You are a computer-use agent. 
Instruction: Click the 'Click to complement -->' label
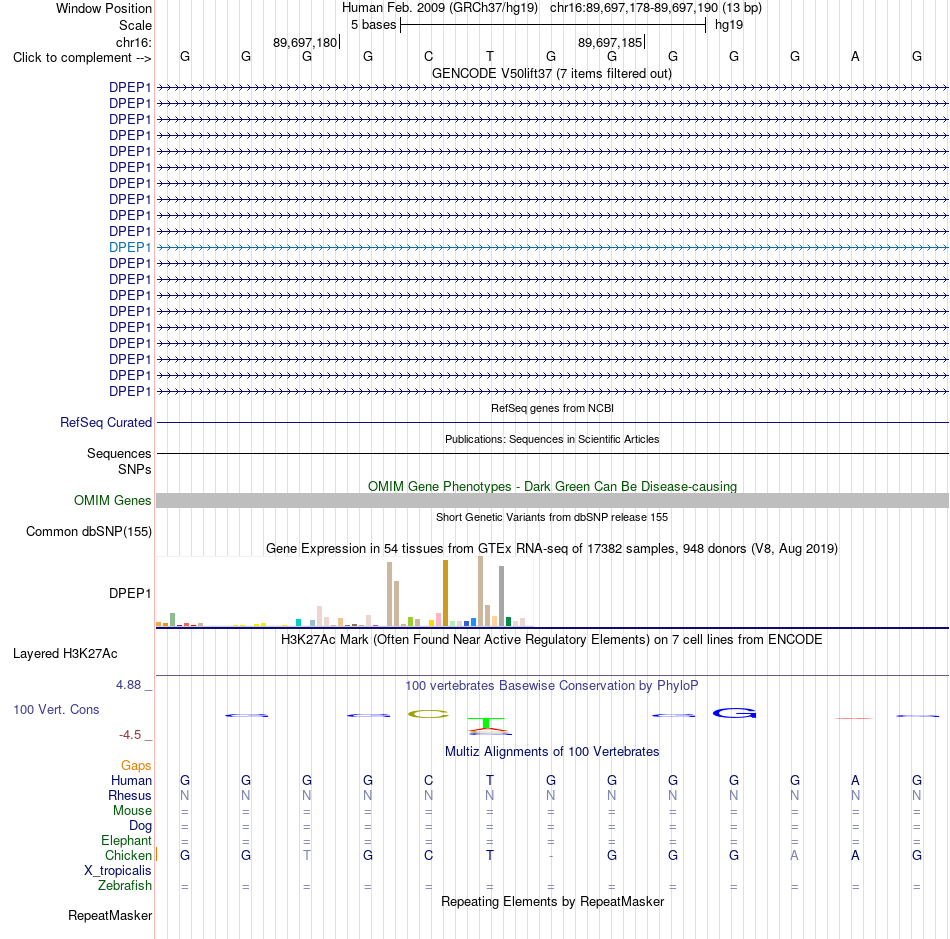(82, 58)
